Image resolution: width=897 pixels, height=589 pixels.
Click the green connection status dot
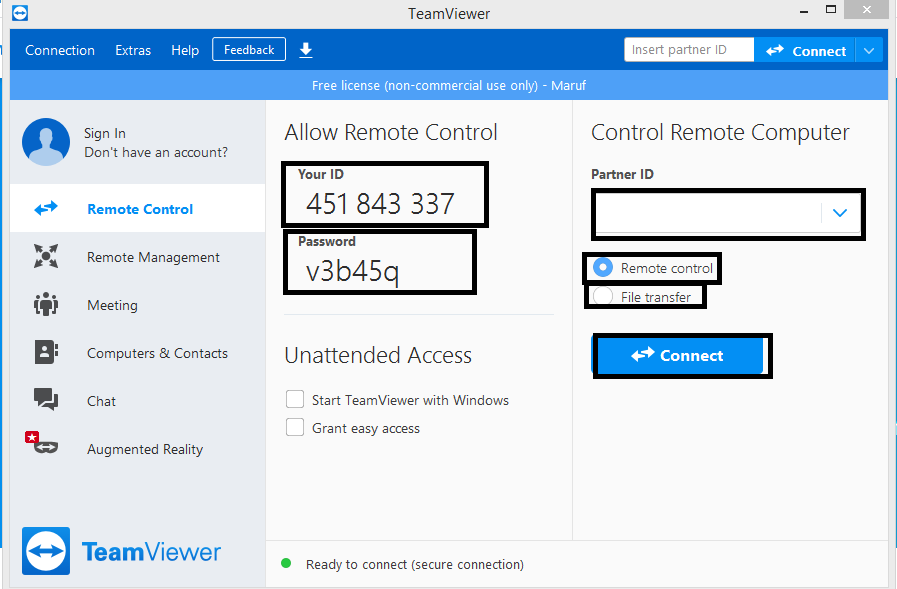[286, 564]
